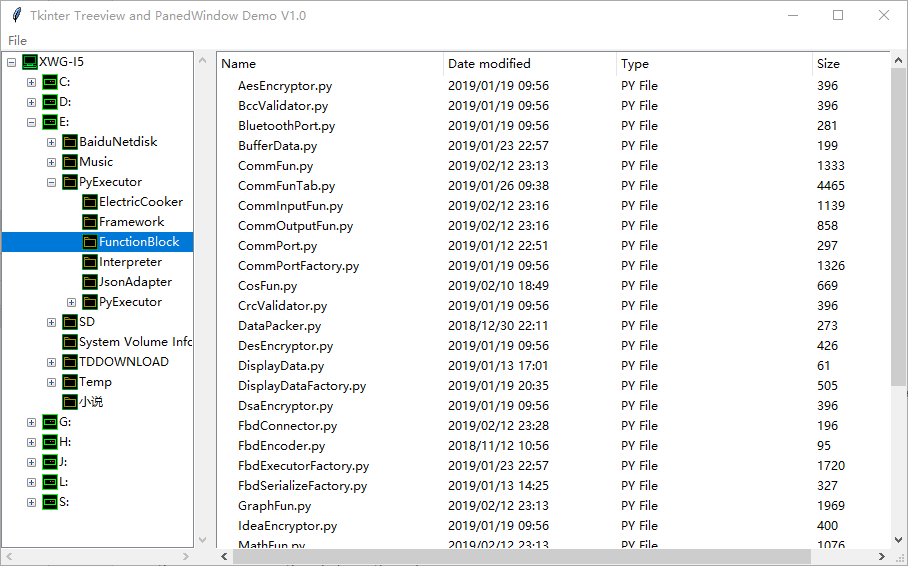Expand the Temp folder node
908x566 pixels.
(x=52, y=382)
